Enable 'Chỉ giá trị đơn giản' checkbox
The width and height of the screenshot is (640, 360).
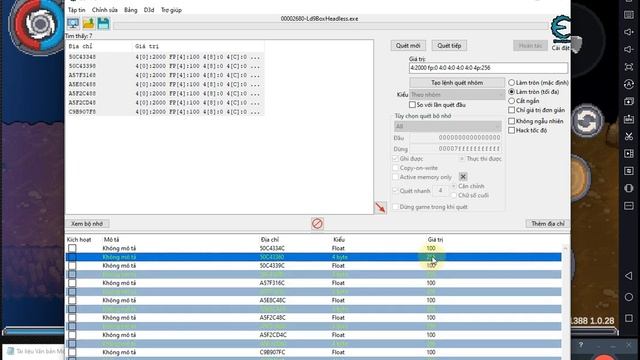[x=511, y=110]
